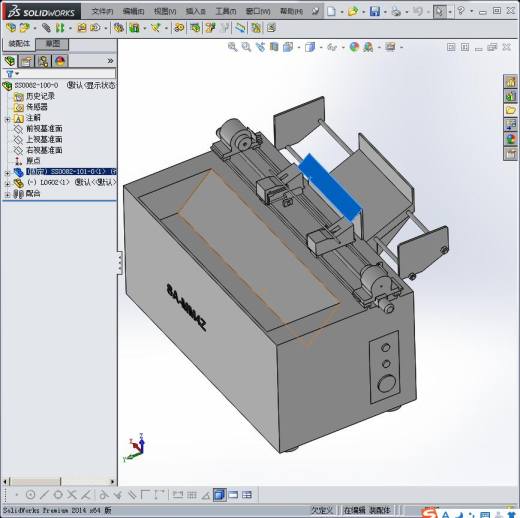Screen dimensions: 520x518
Task: Select 原点 (Origin) tree item
Action: coord(33,161)
